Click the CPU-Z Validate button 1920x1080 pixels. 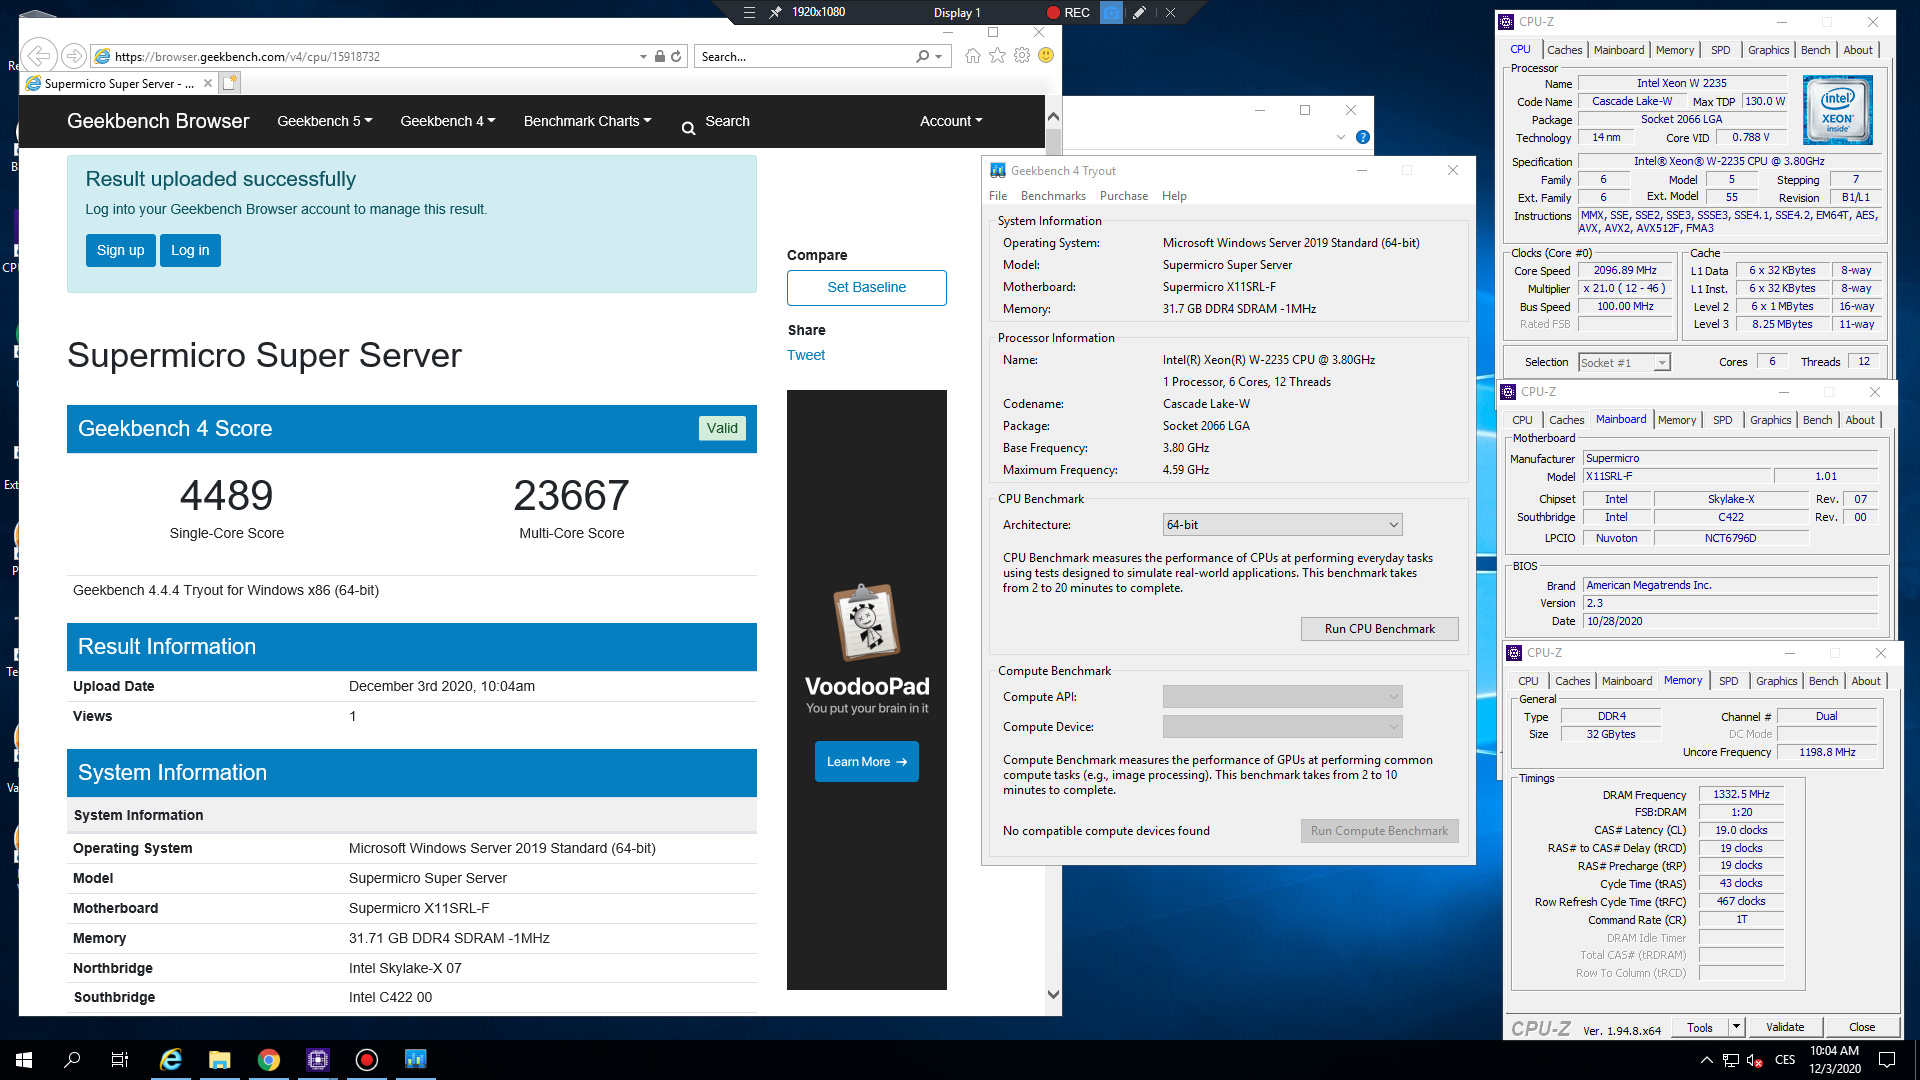tap(1785, 1027)
